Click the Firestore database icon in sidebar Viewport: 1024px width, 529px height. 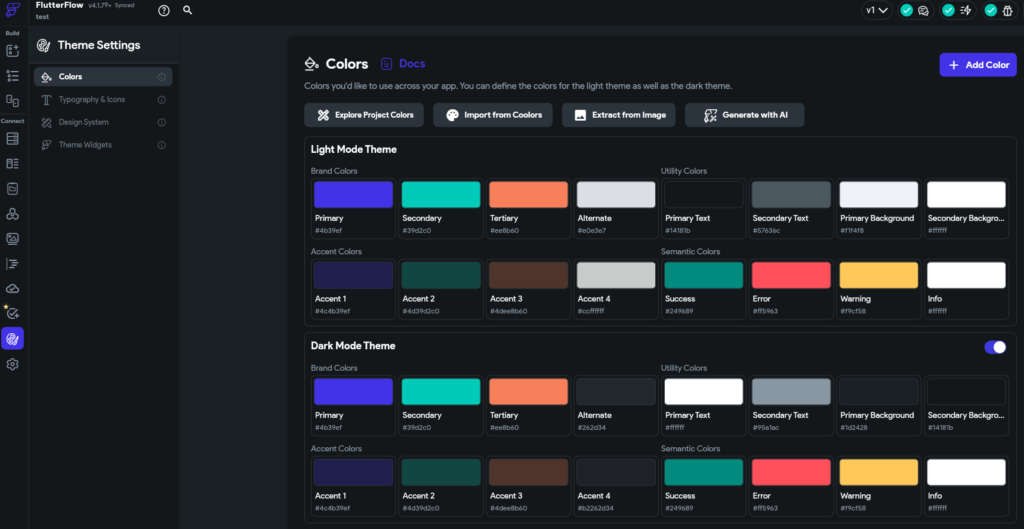tap(13, 138)
